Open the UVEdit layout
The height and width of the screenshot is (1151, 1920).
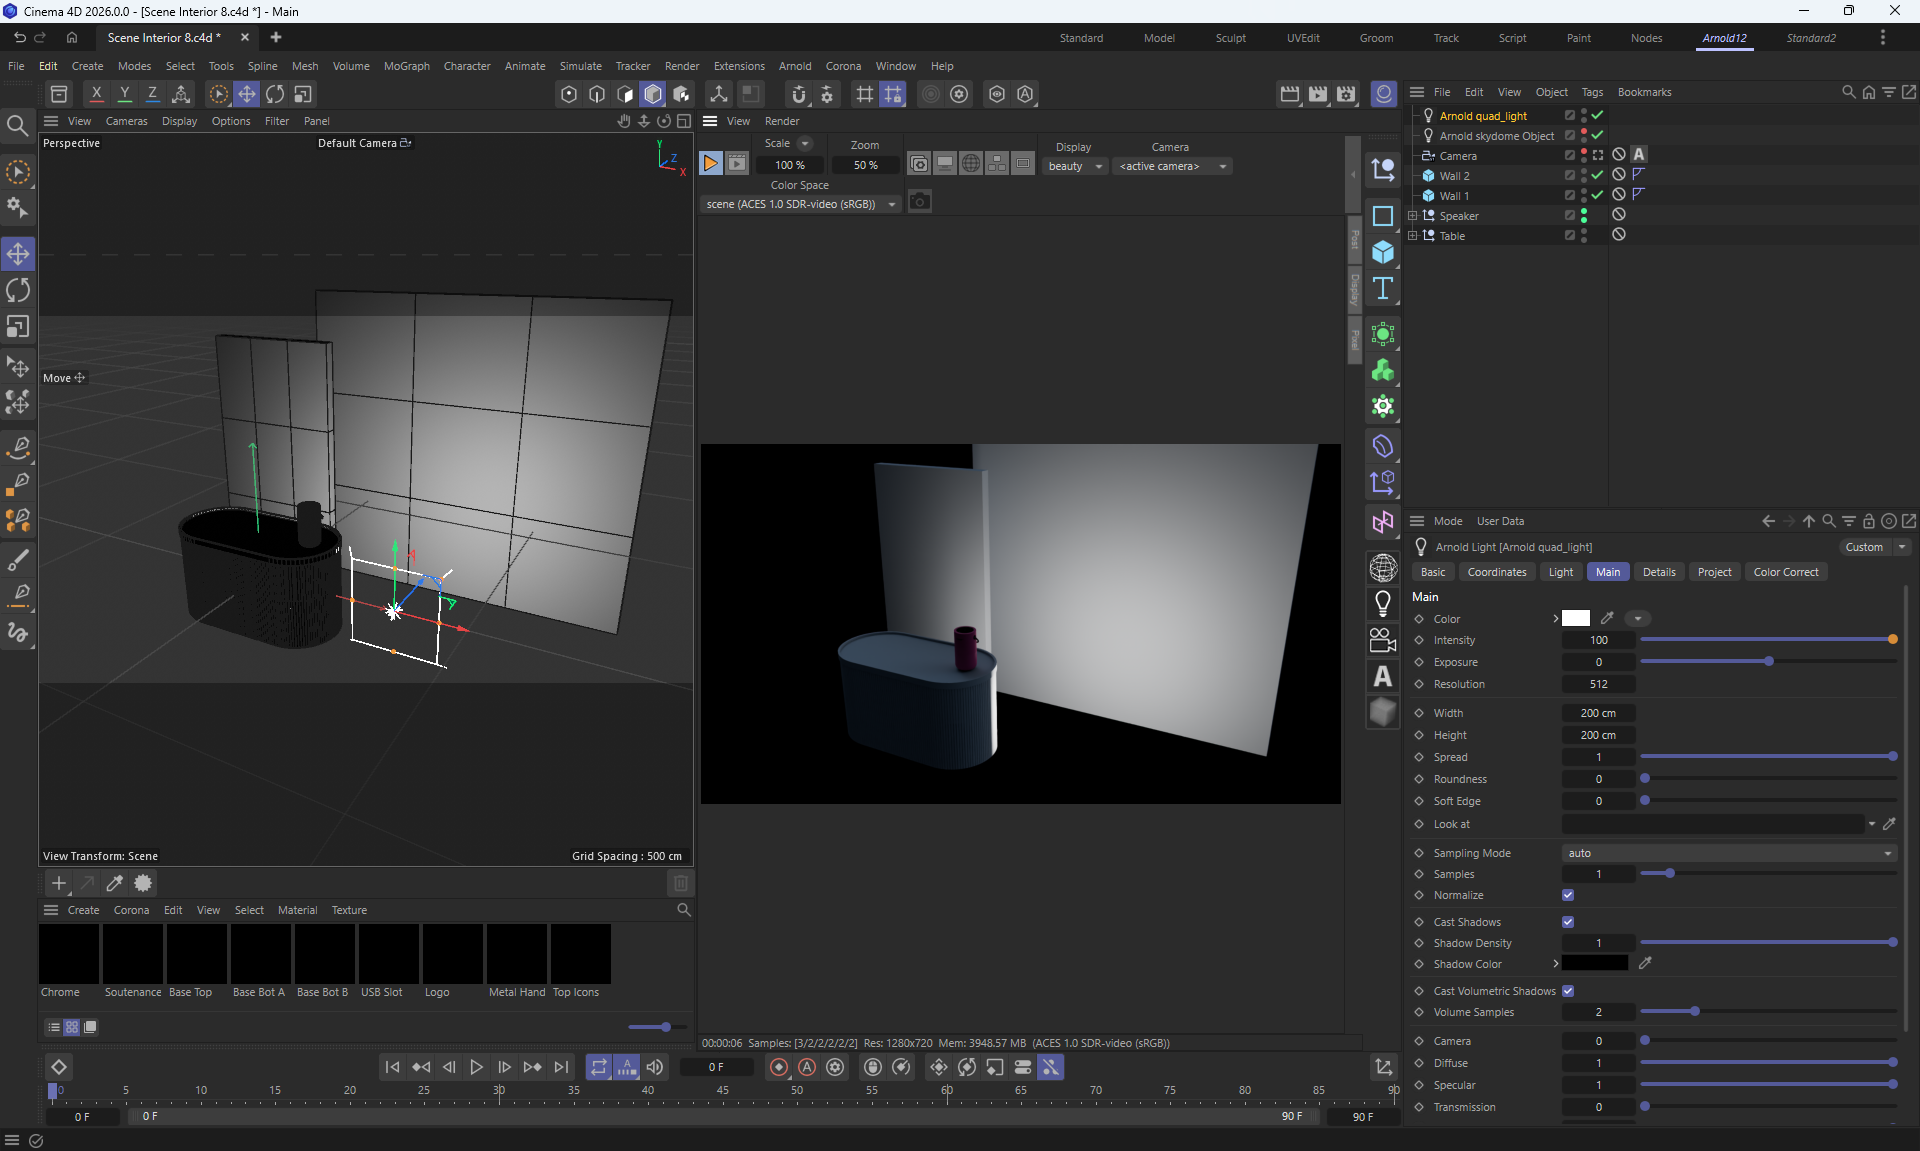coord(1303,38)
